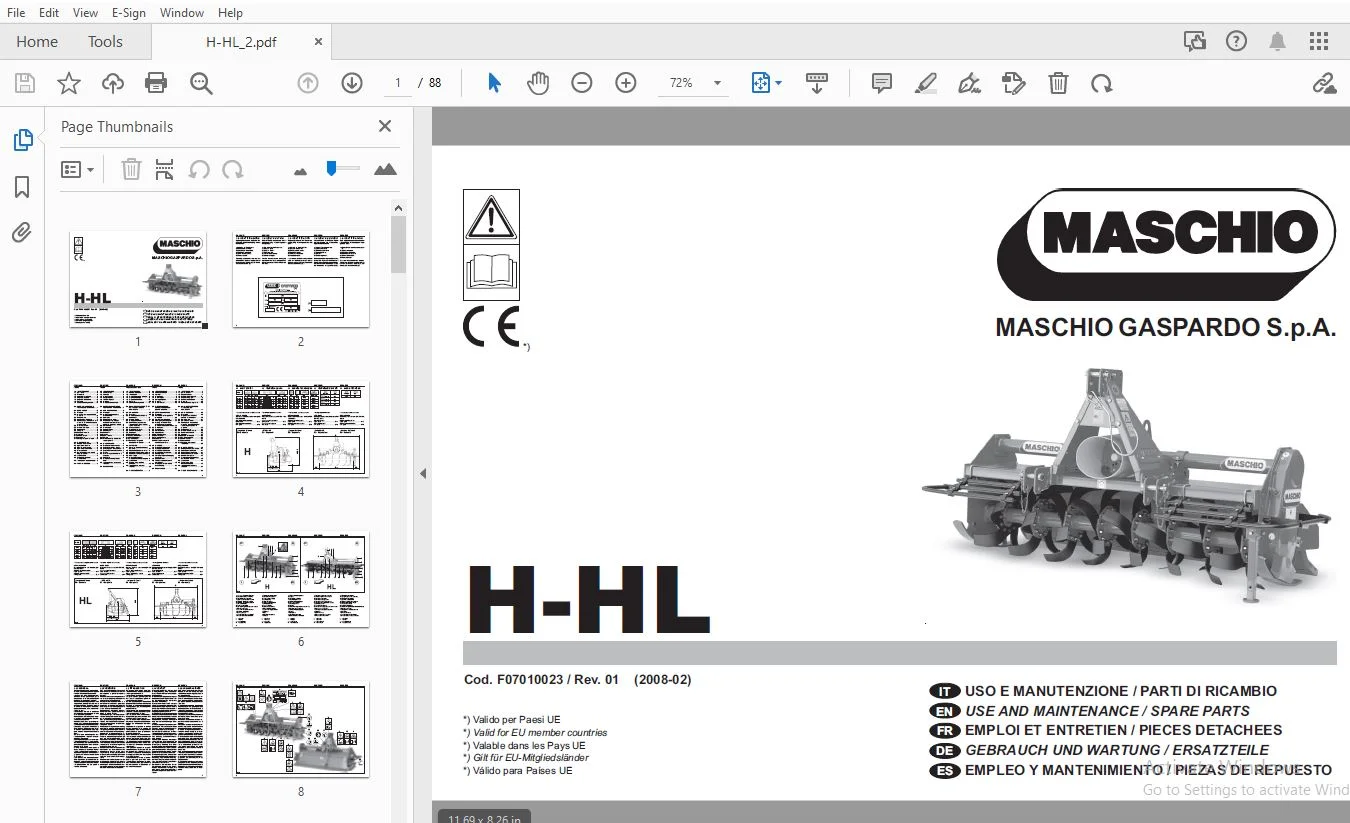
Task: Open the Edit PDF tool
Action: tap(1014, 83)
